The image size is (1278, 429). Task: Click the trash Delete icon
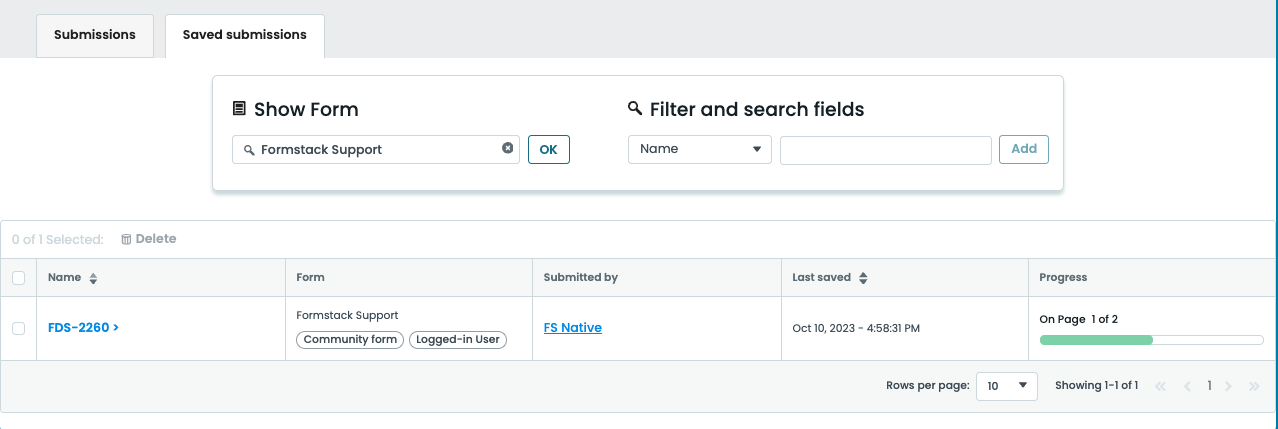coord(126,239)
